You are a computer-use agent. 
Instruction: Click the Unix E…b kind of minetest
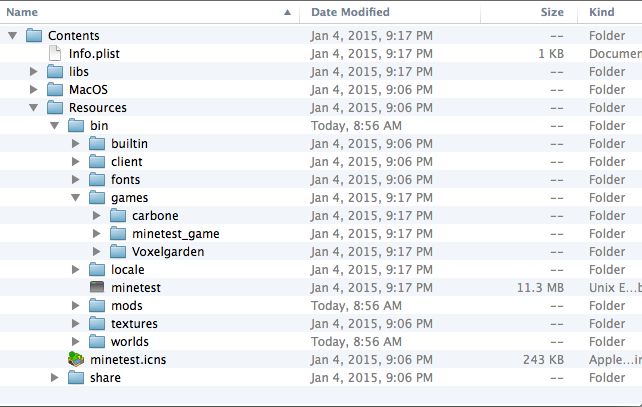pyautogui.click(x=615, y=288)
